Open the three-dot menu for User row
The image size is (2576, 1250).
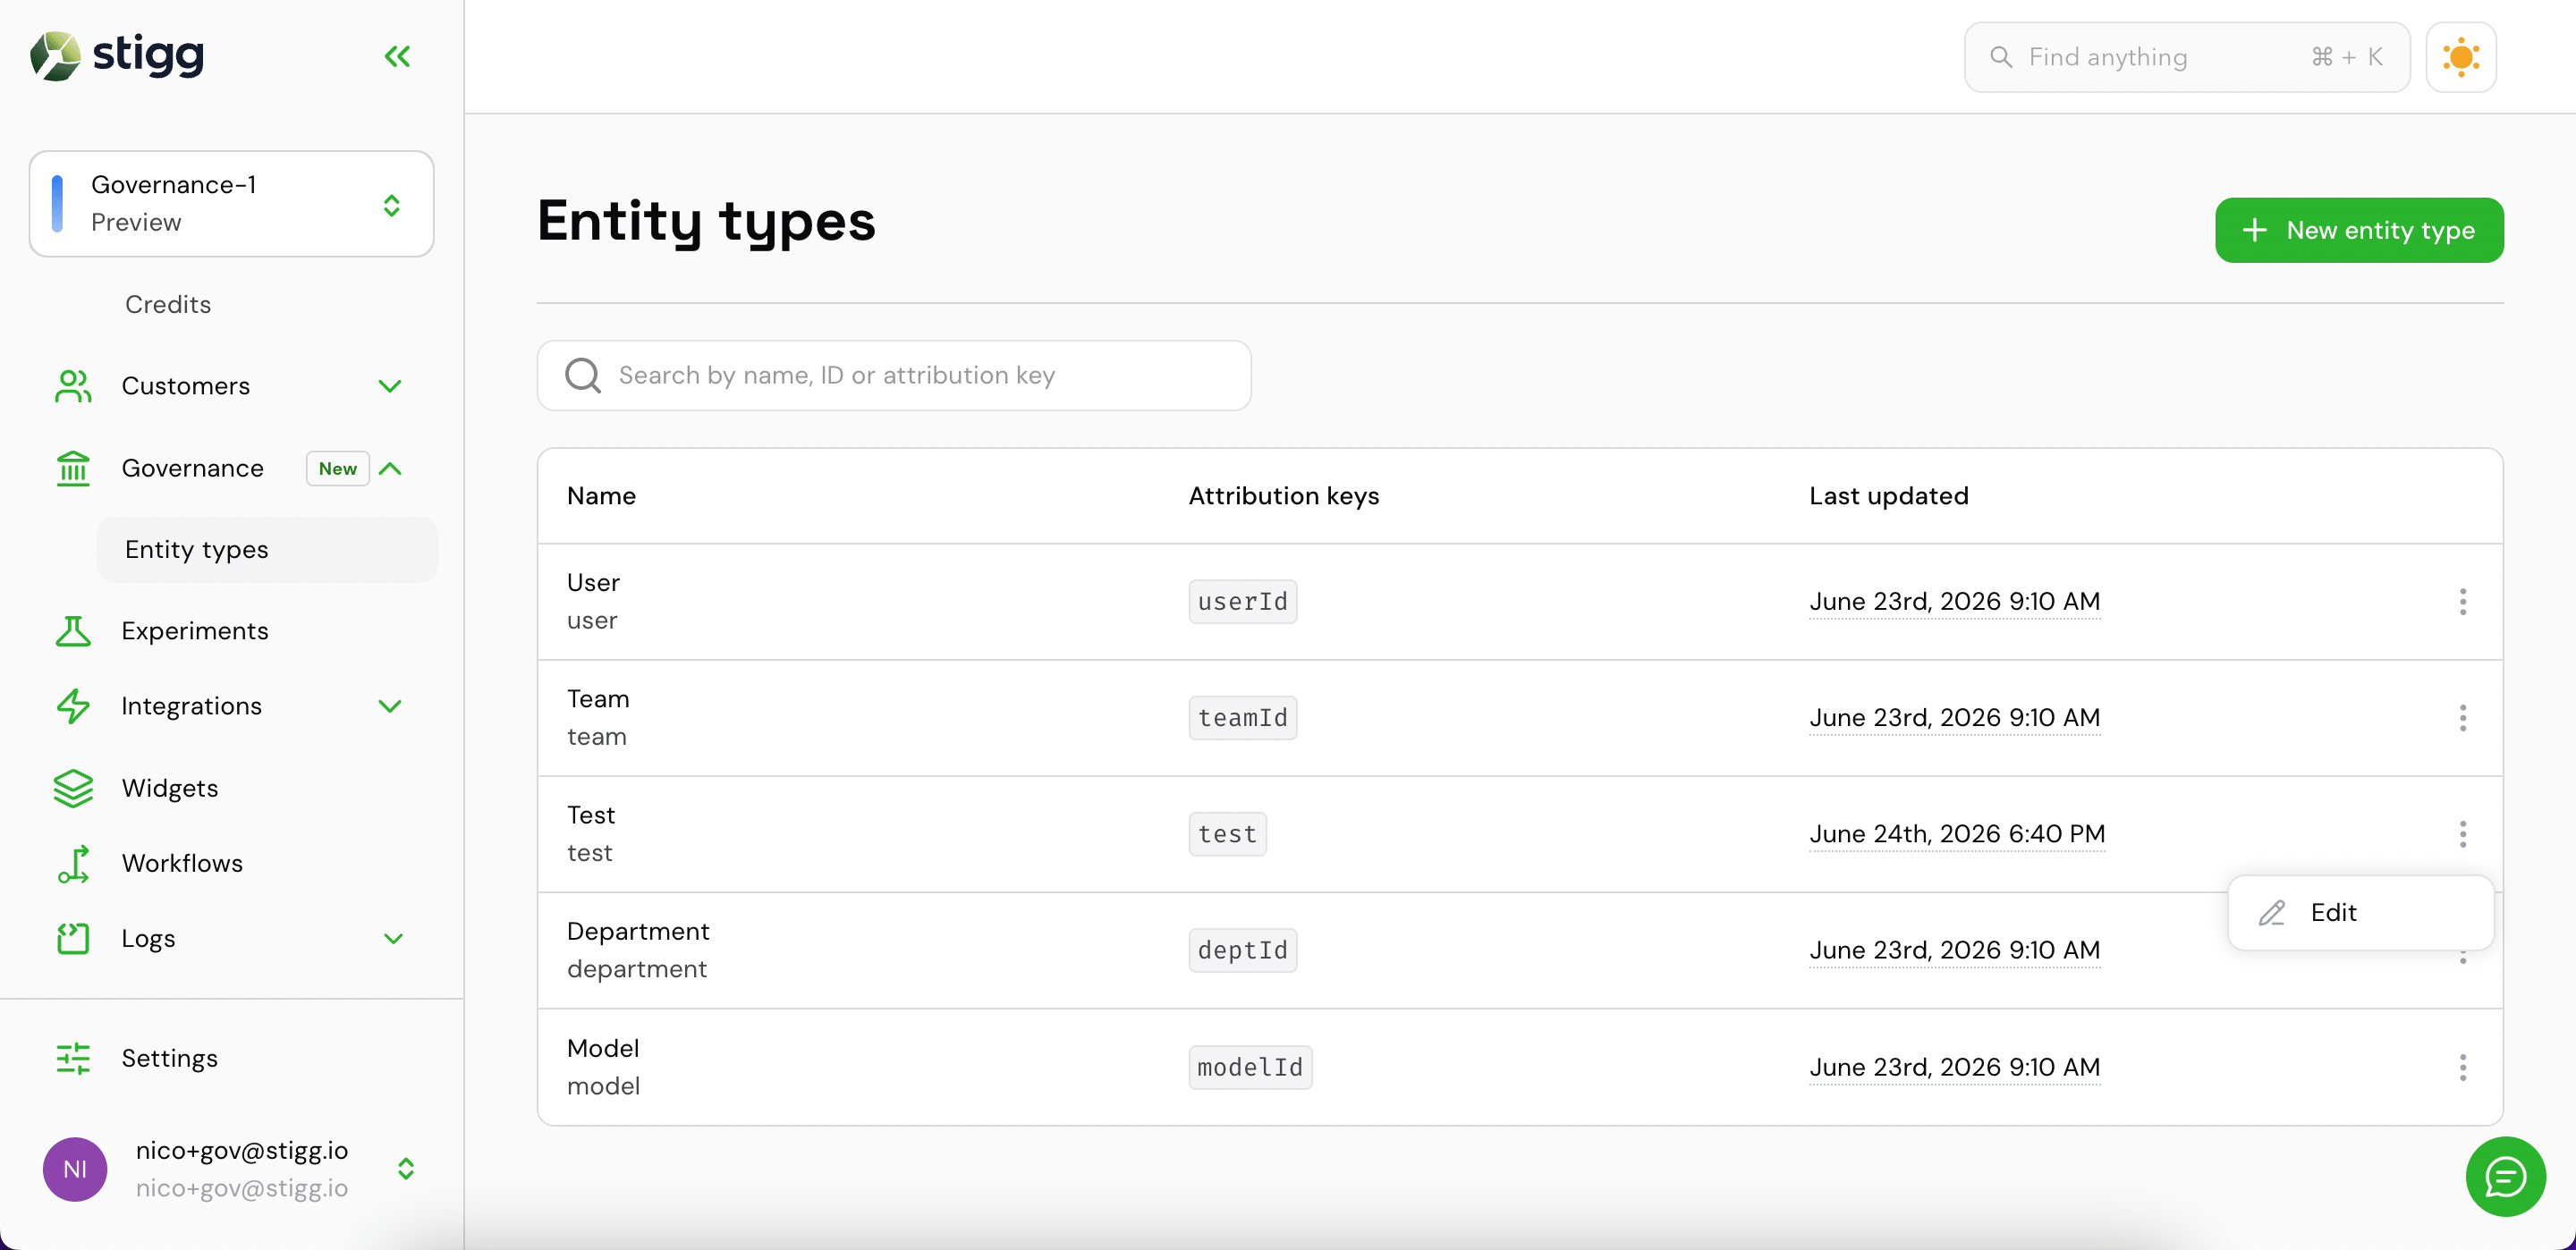pos(2462,601)
